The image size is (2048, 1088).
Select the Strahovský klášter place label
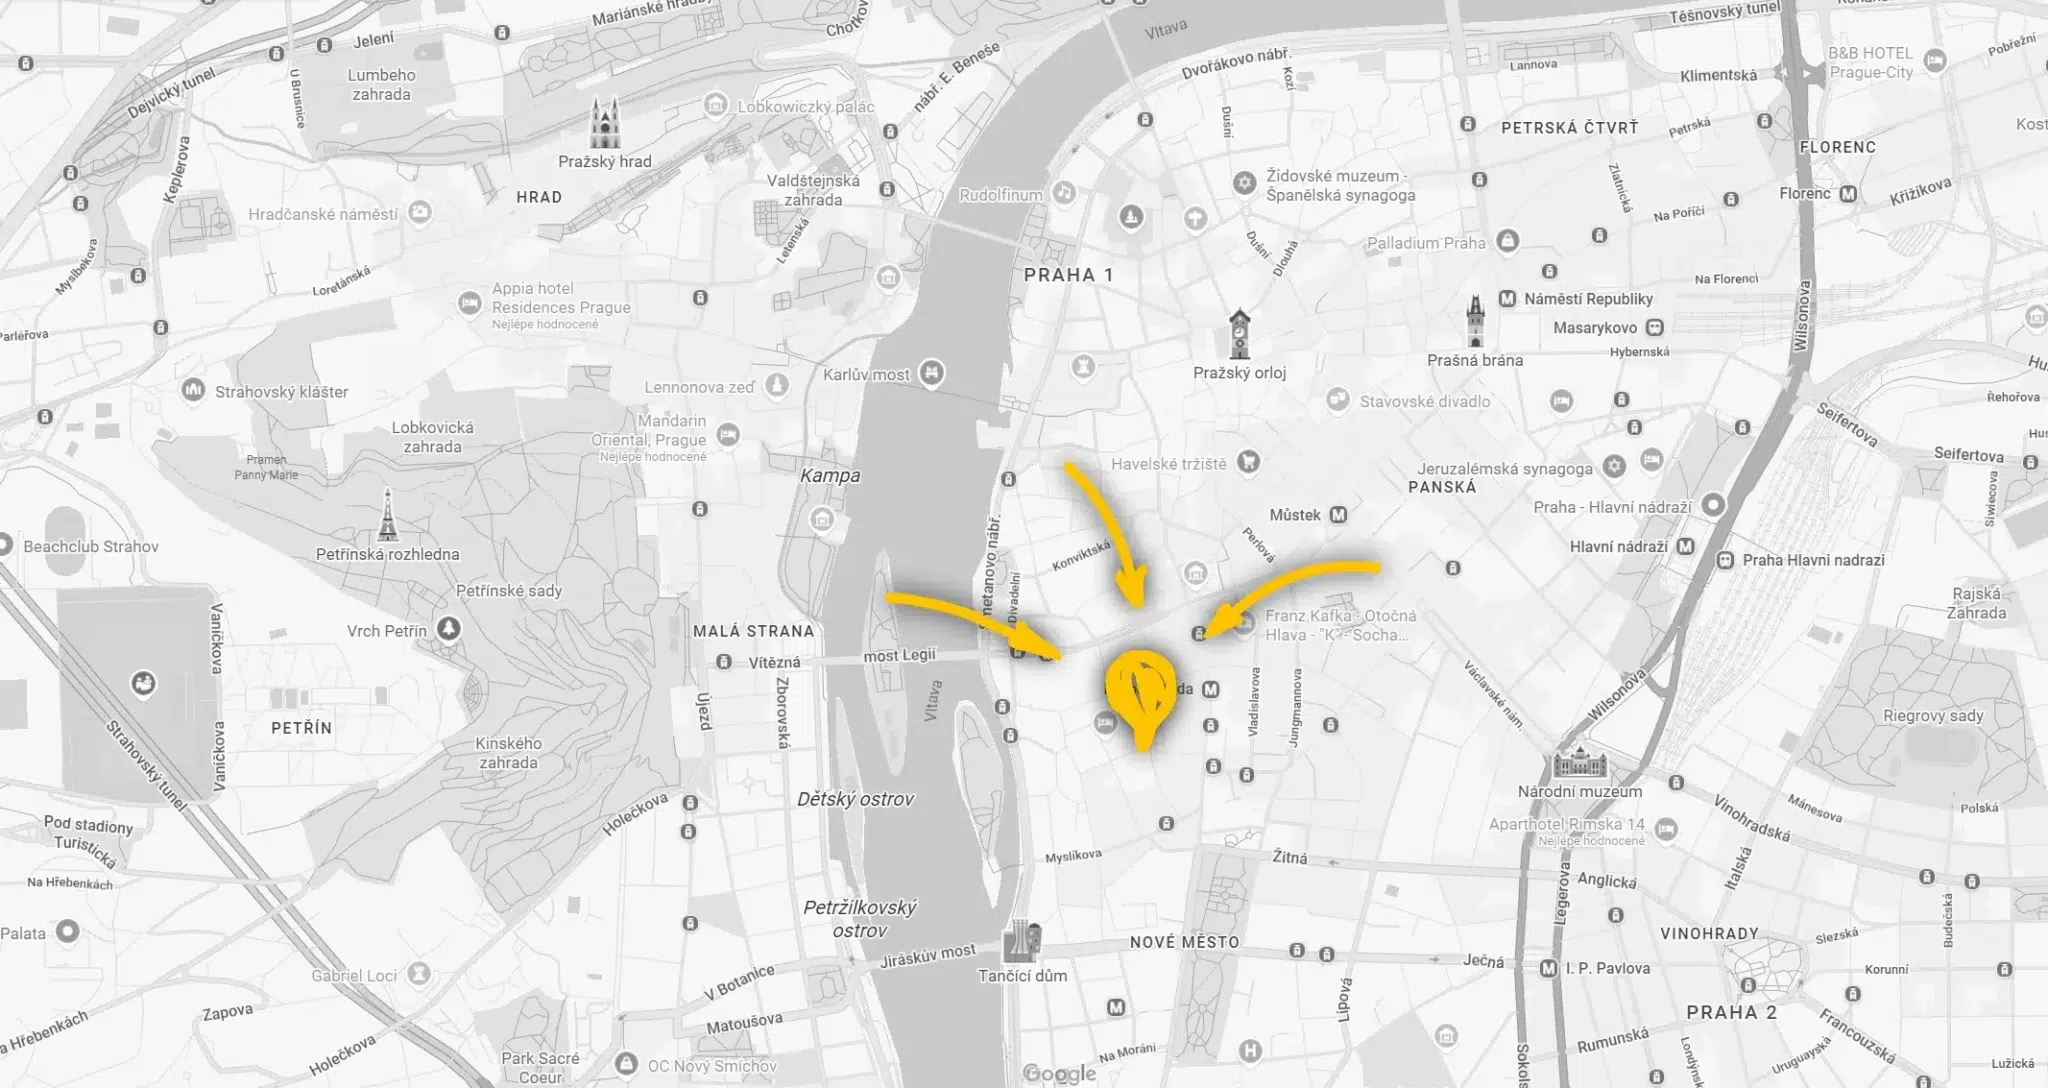[282, 392]
